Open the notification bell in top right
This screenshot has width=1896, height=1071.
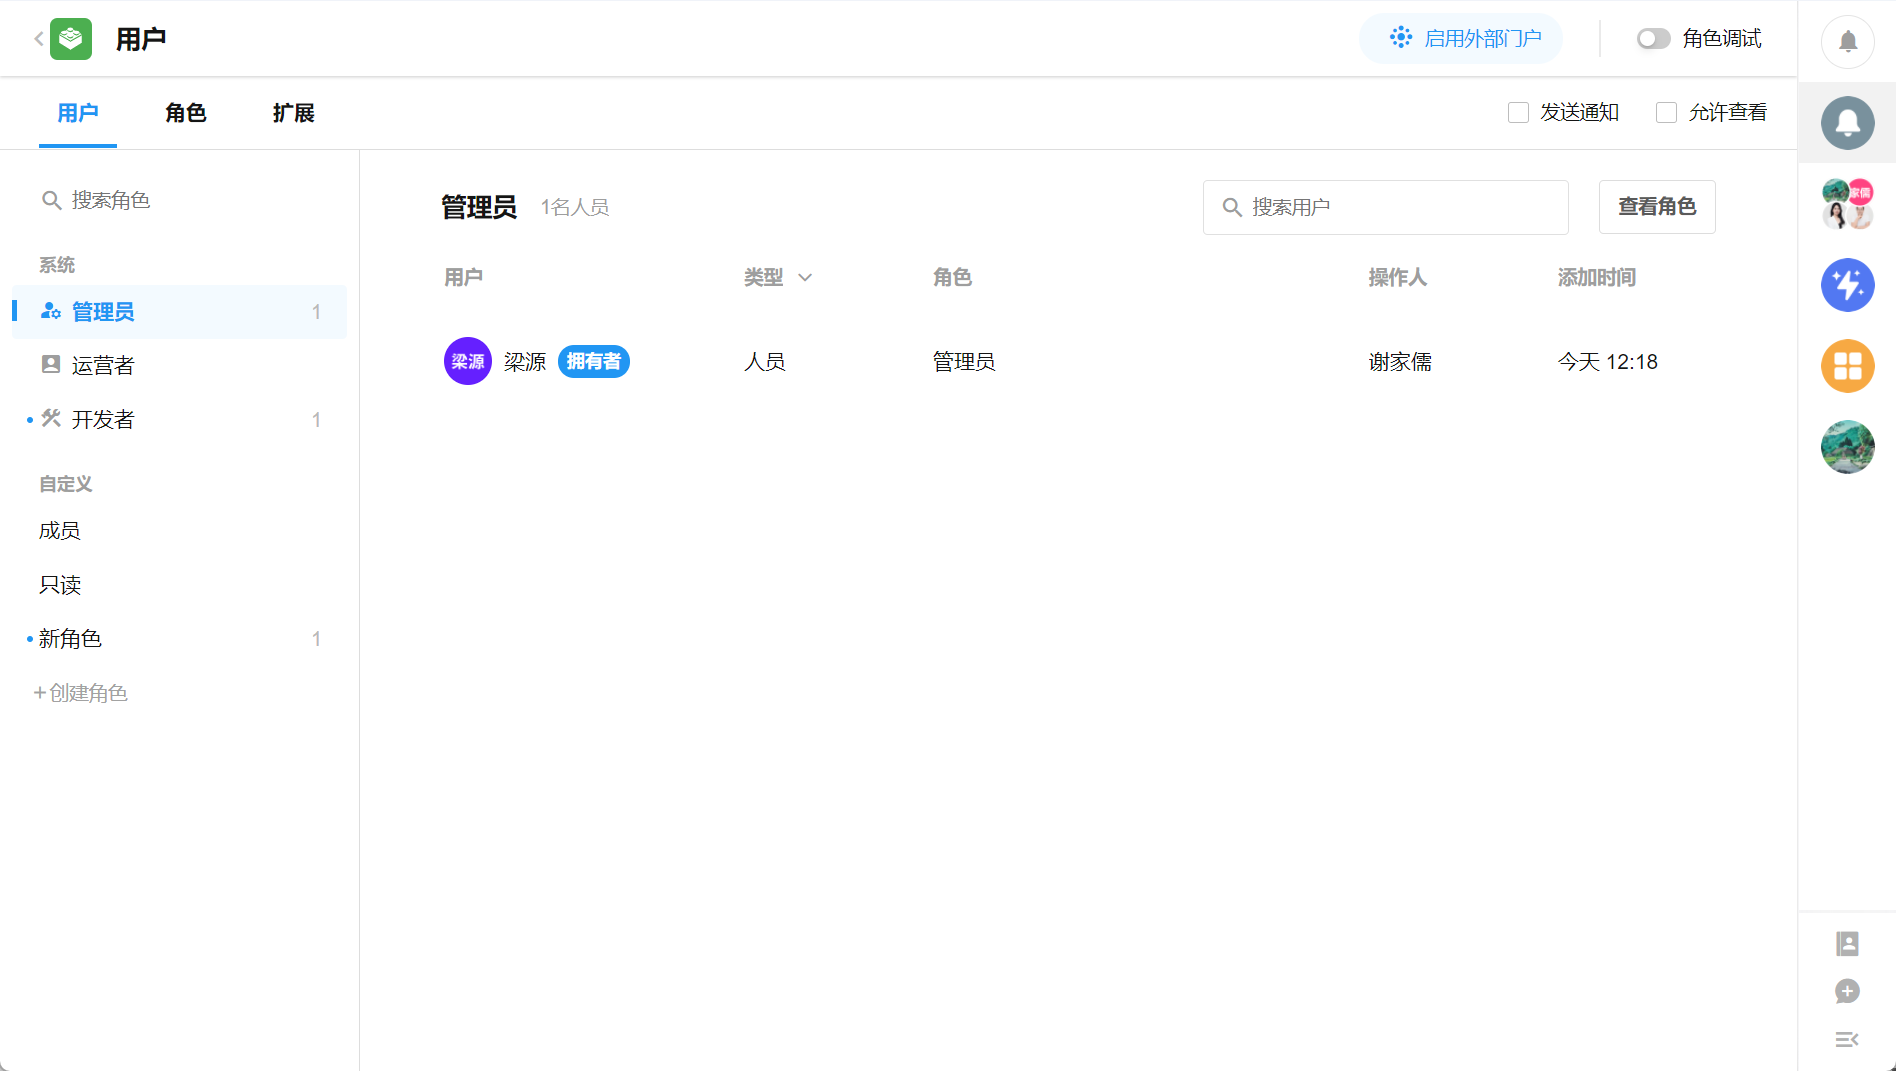(x=1847, y=42)
